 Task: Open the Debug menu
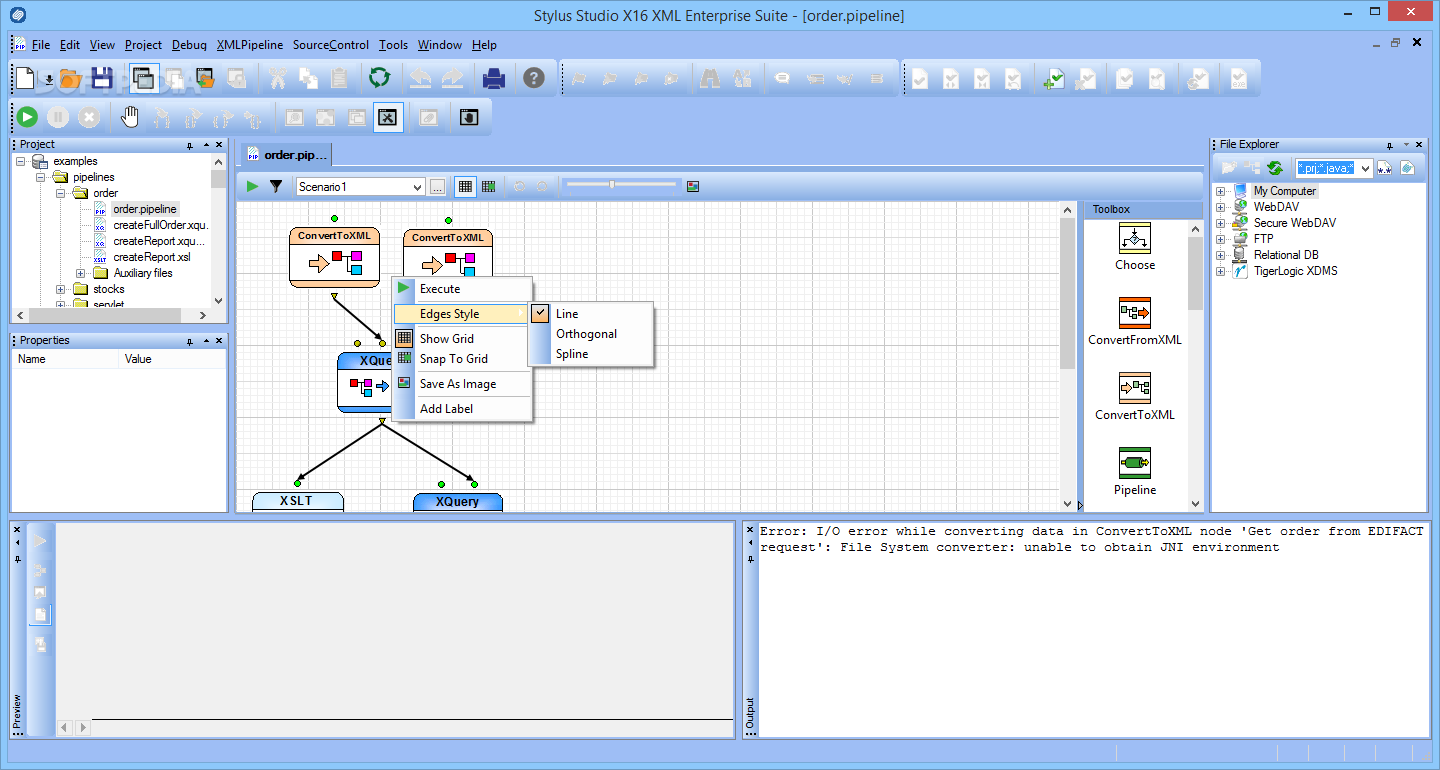tap(189, 45)
